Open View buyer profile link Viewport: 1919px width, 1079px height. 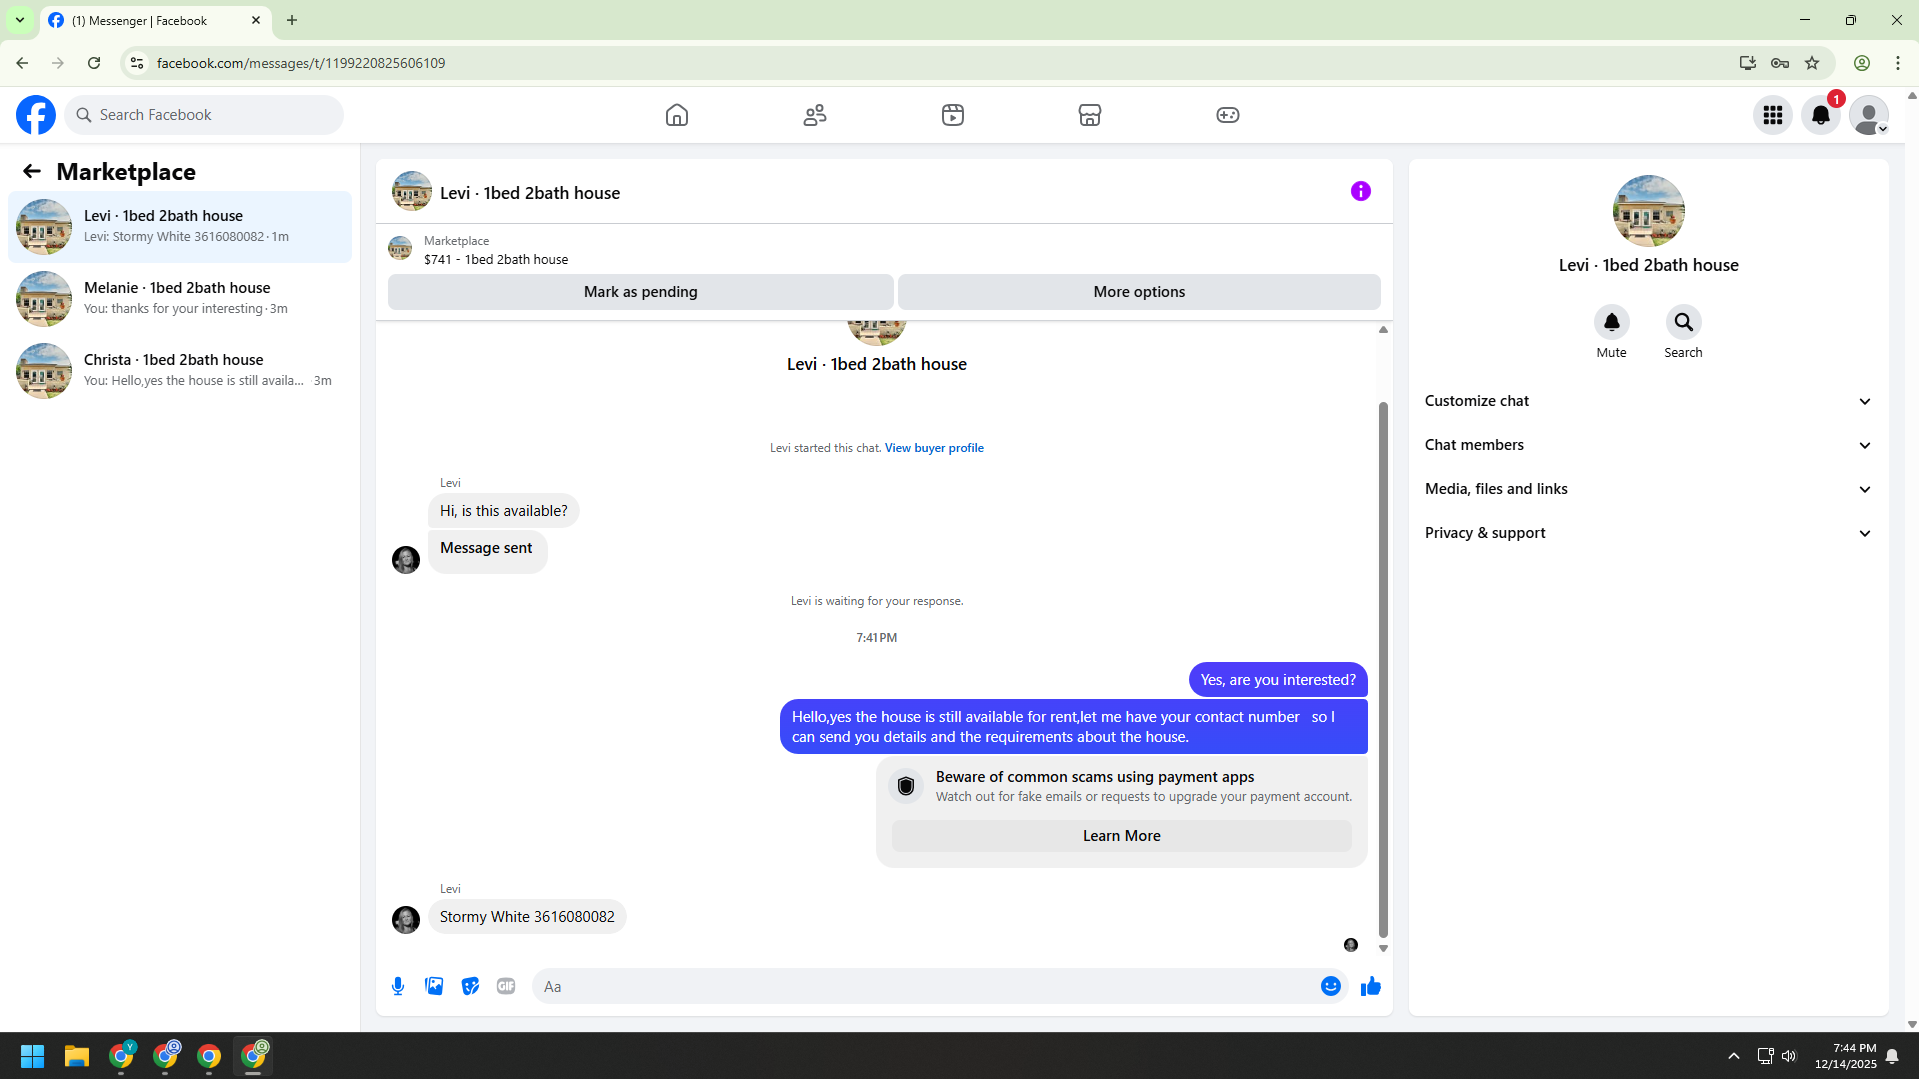934,448
